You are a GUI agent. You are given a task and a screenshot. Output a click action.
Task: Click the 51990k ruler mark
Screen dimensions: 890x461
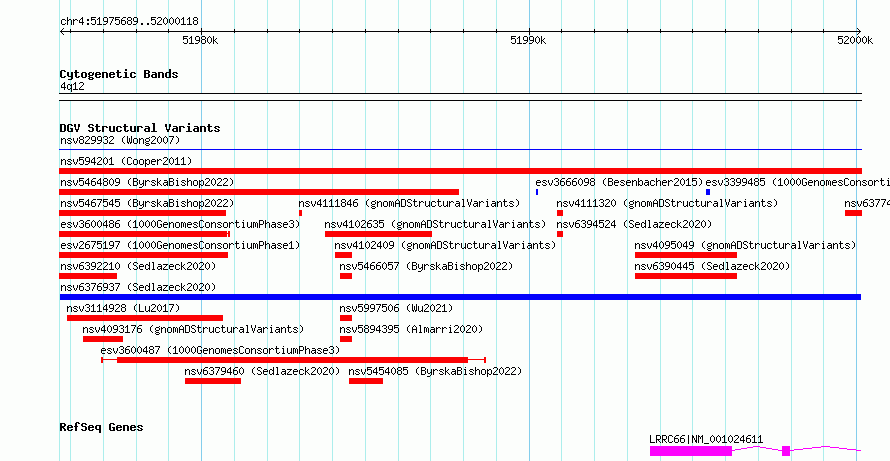[528, 40]
